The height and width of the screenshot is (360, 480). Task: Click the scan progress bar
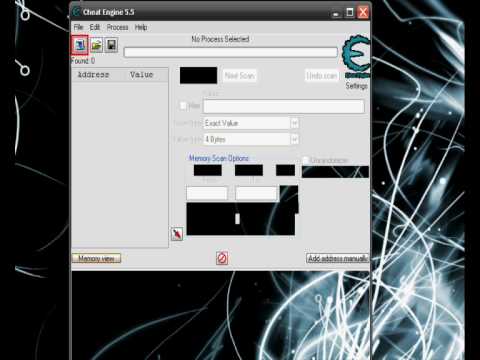(230, 52)
